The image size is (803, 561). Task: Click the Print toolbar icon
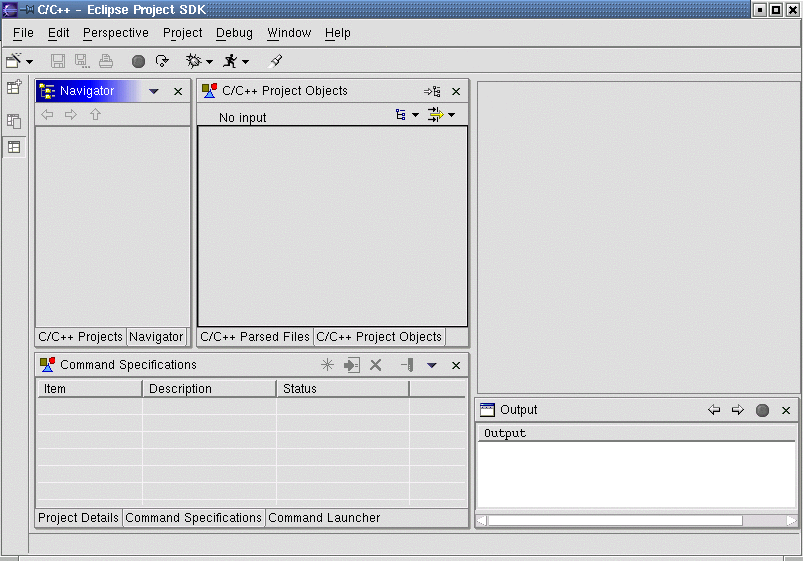coord(106,61)
